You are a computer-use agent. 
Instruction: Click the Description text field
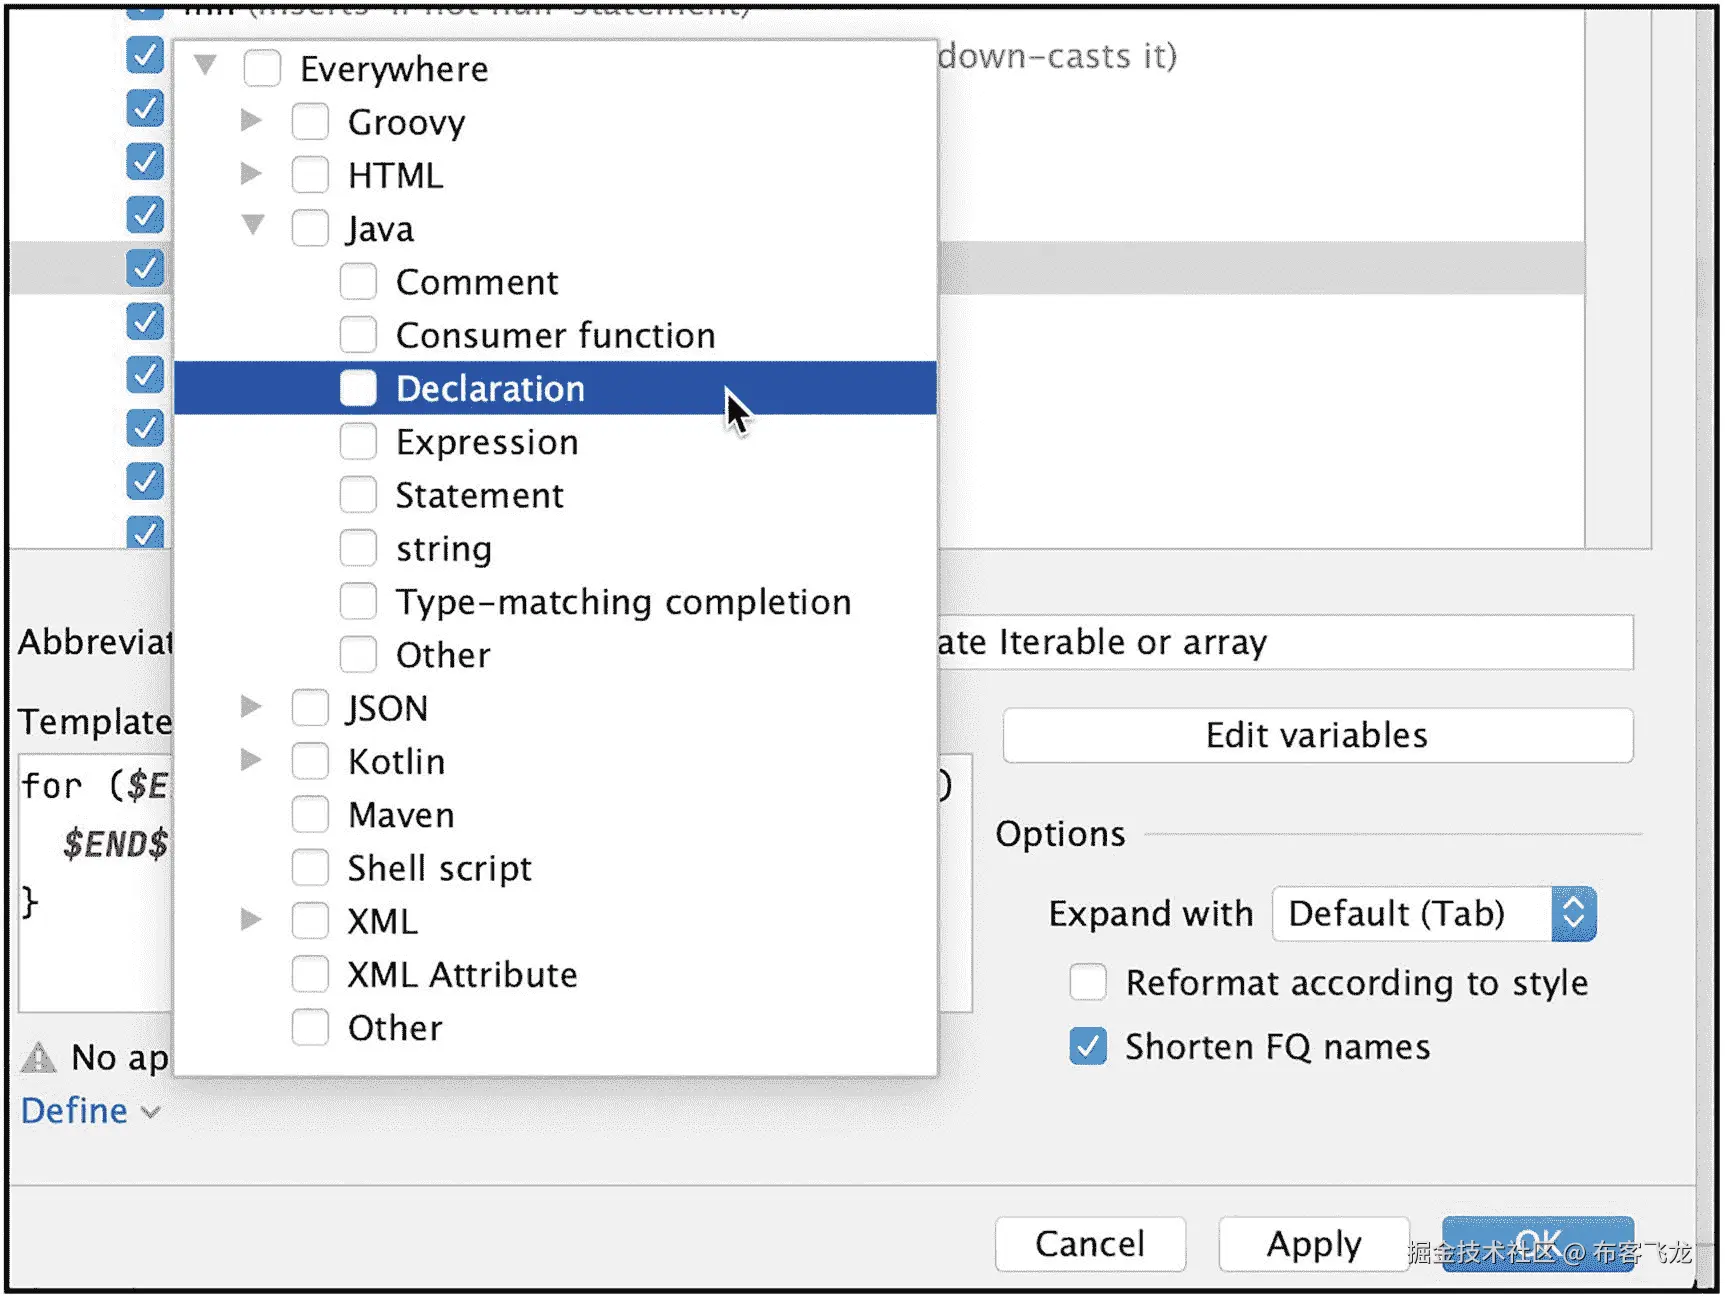pos(1284,642)
